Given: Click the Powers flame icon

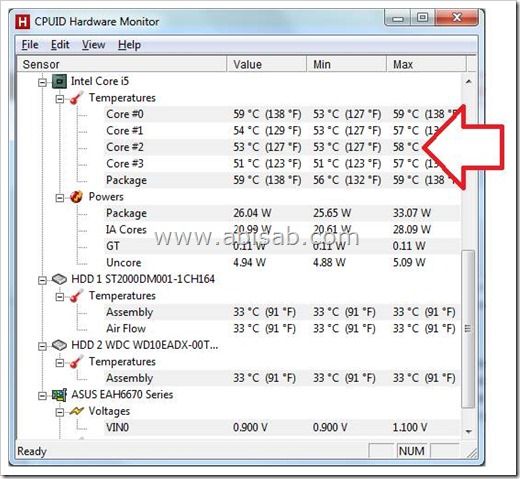Looking at the screenshot, I should click(76, 197).
